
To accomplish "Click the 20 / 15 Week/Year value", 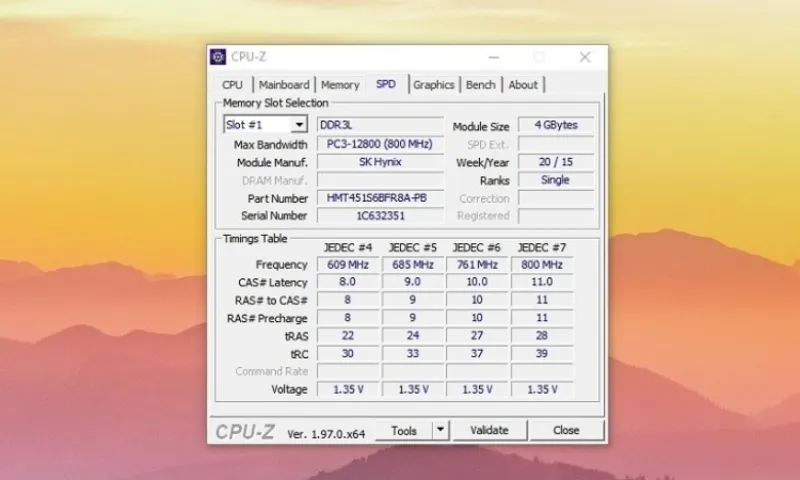I will (556, 162).
